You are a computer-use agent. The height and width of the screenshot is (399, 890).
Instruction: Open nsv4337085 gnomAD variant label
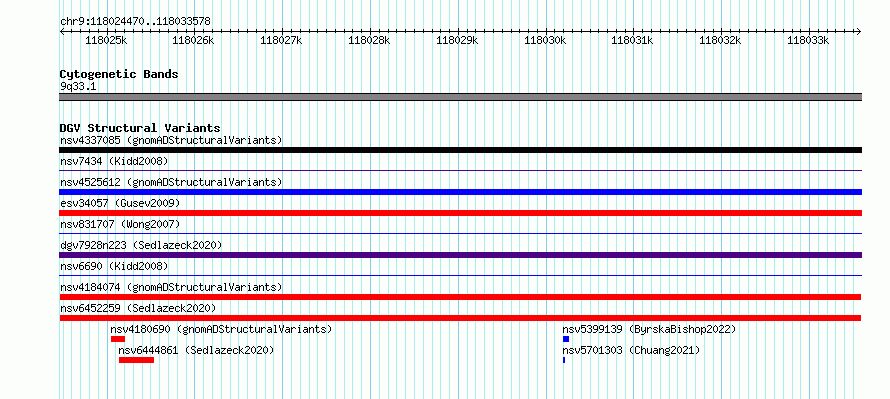[x=171, y=140]
